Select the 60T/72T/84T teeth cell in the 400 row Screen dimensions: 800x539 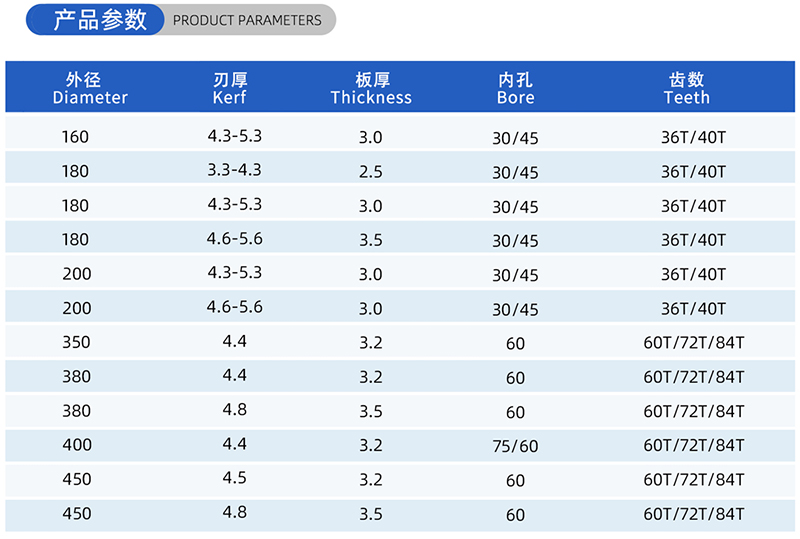694,445
